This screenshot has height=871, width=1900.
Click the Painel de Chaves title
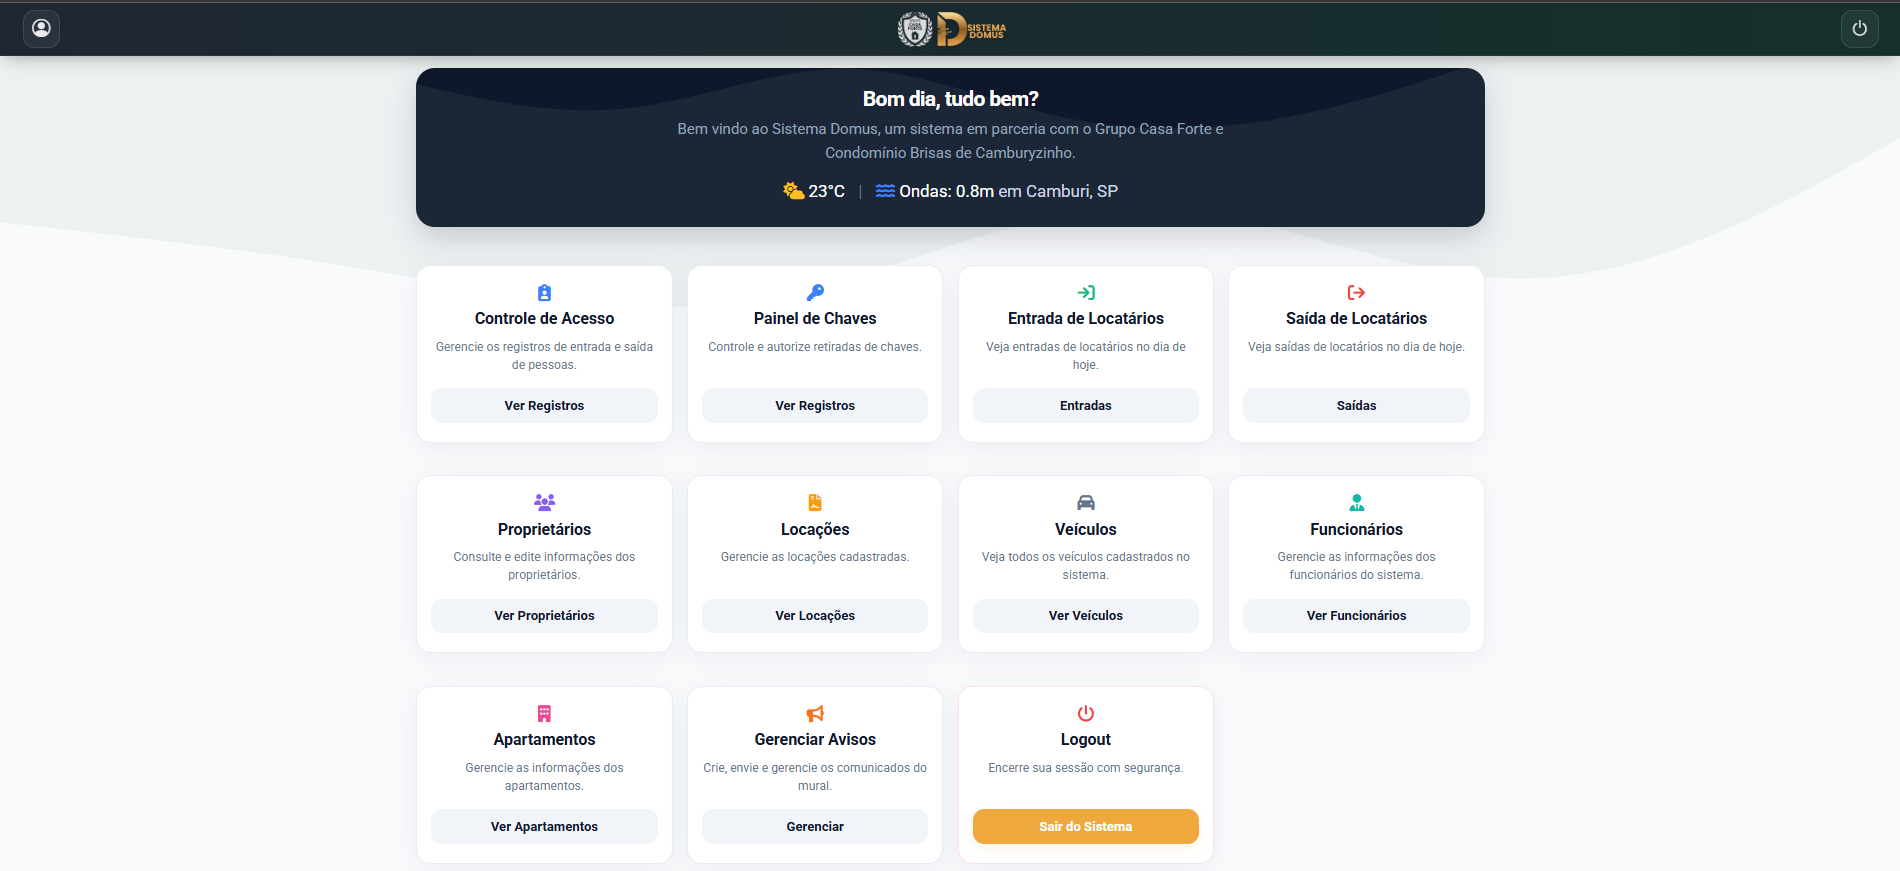[x=815, y=319]
